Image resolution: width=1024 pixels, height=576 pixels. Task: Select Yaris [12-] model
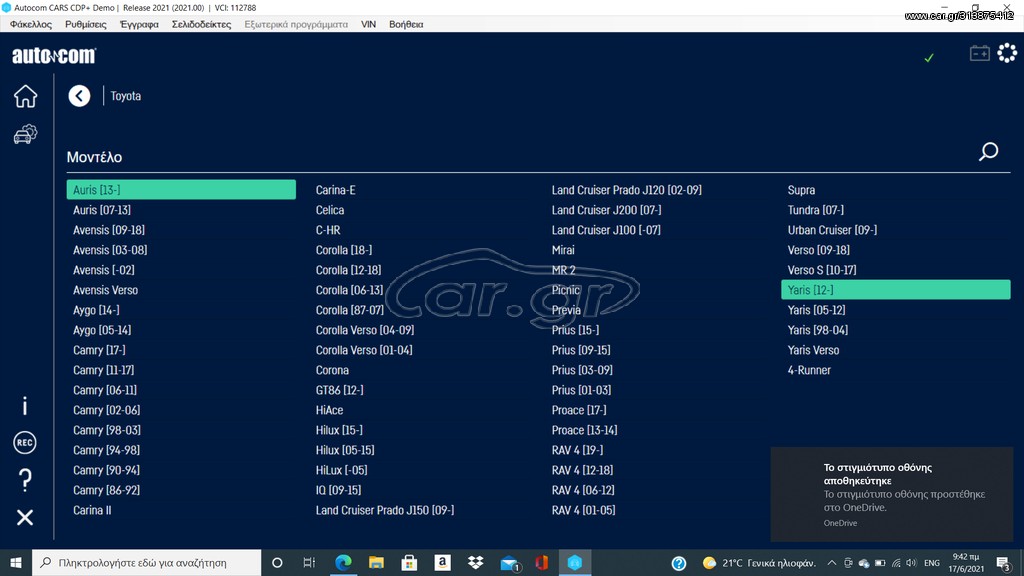click(x=895, y=289)
